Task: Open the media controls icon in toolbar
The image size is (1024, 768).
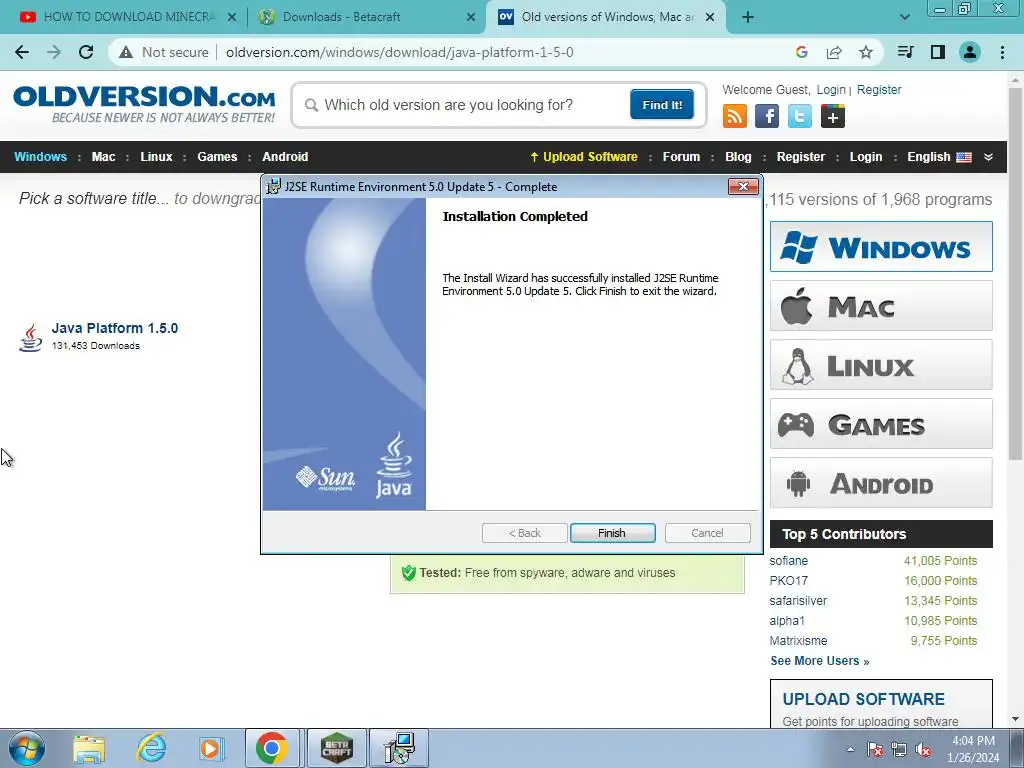Action: pos(905,52)
